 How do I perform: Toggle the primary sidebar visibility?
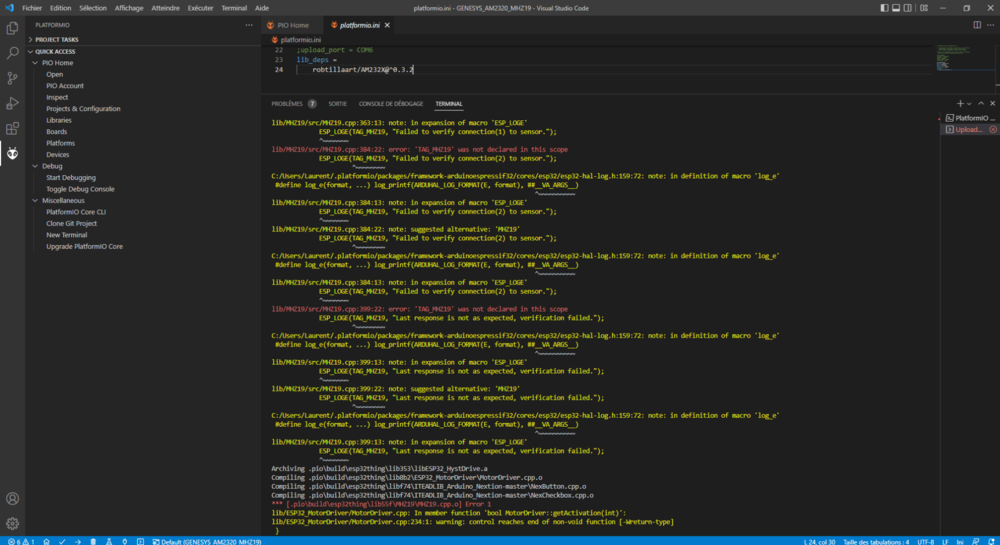click(x=884, y=8)
